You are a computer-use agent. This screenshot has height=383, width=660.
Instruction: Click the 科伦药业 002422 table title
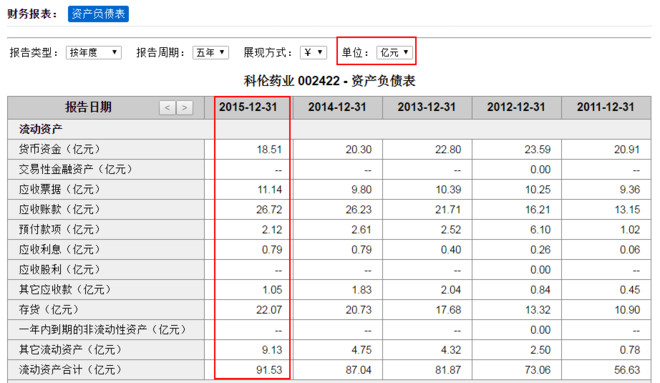click(330, 81)
